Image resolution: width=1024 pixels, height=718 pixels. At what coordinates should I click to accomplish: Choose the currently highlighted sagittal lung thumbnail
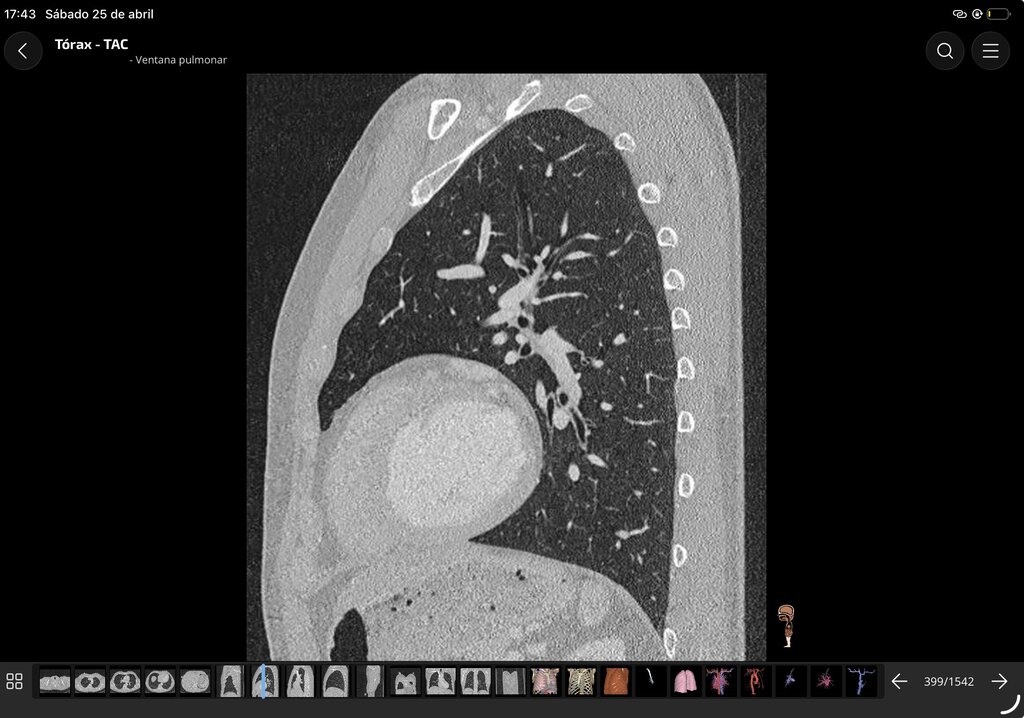pyautogui.click(x=265, y=681)
